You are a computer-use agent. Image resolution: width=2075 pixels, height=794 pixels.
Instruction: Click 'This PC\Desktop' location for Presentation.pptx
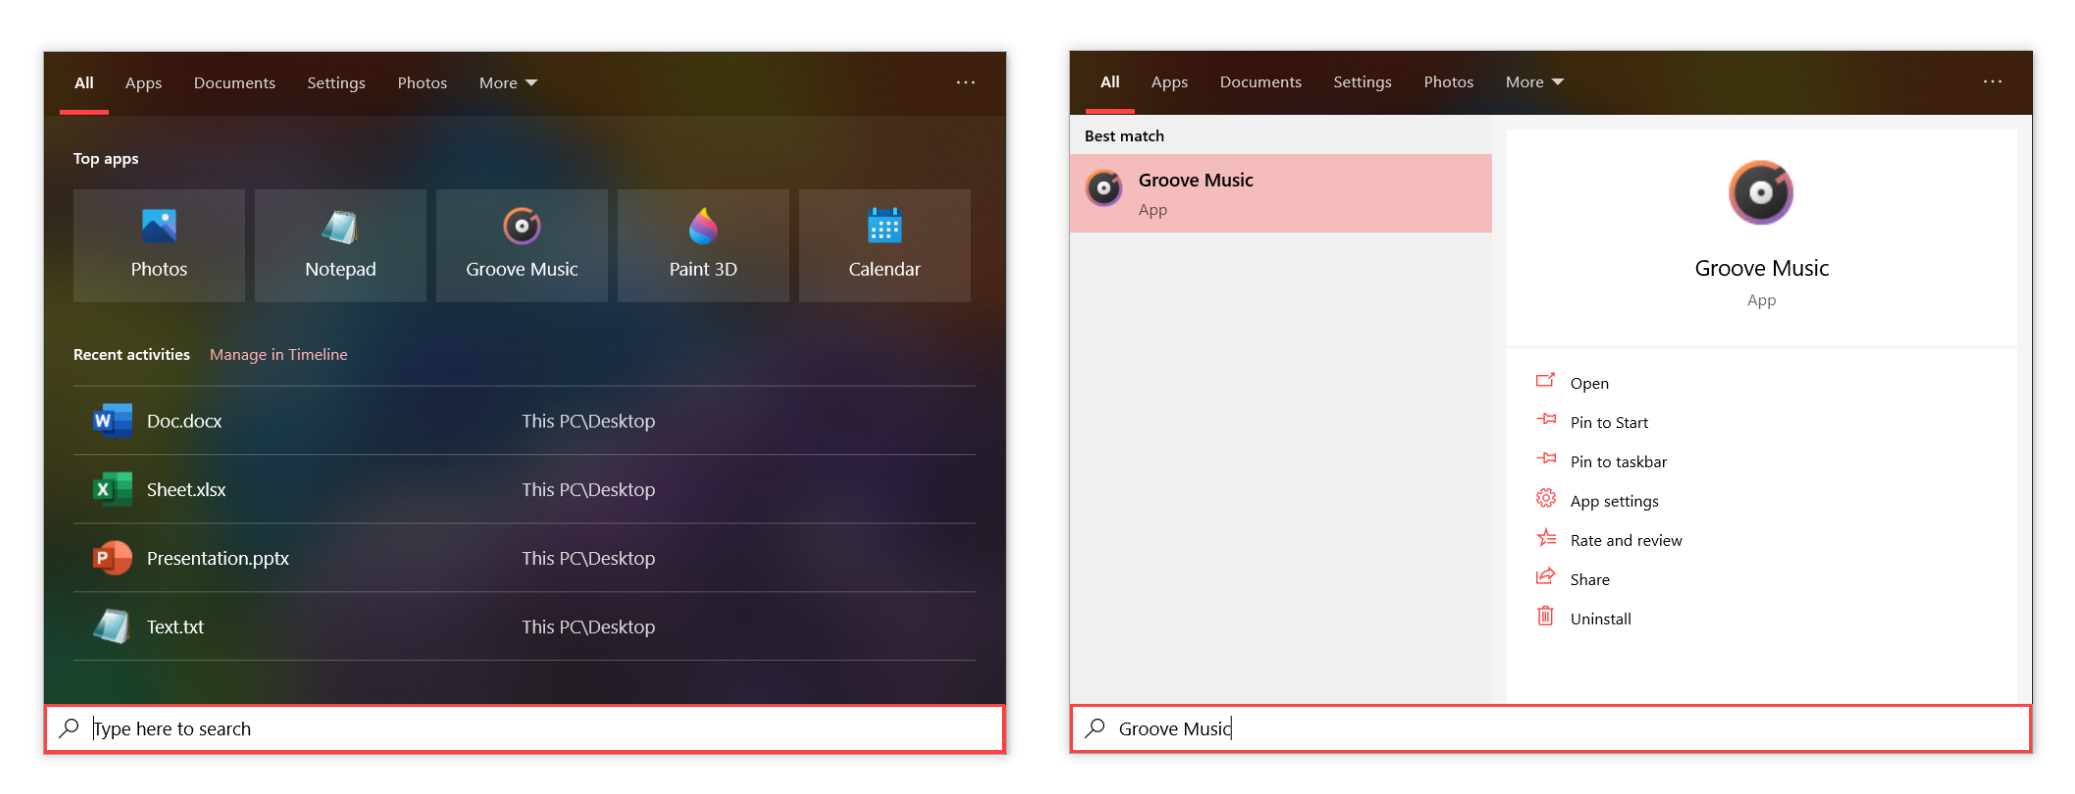[588, 558]
